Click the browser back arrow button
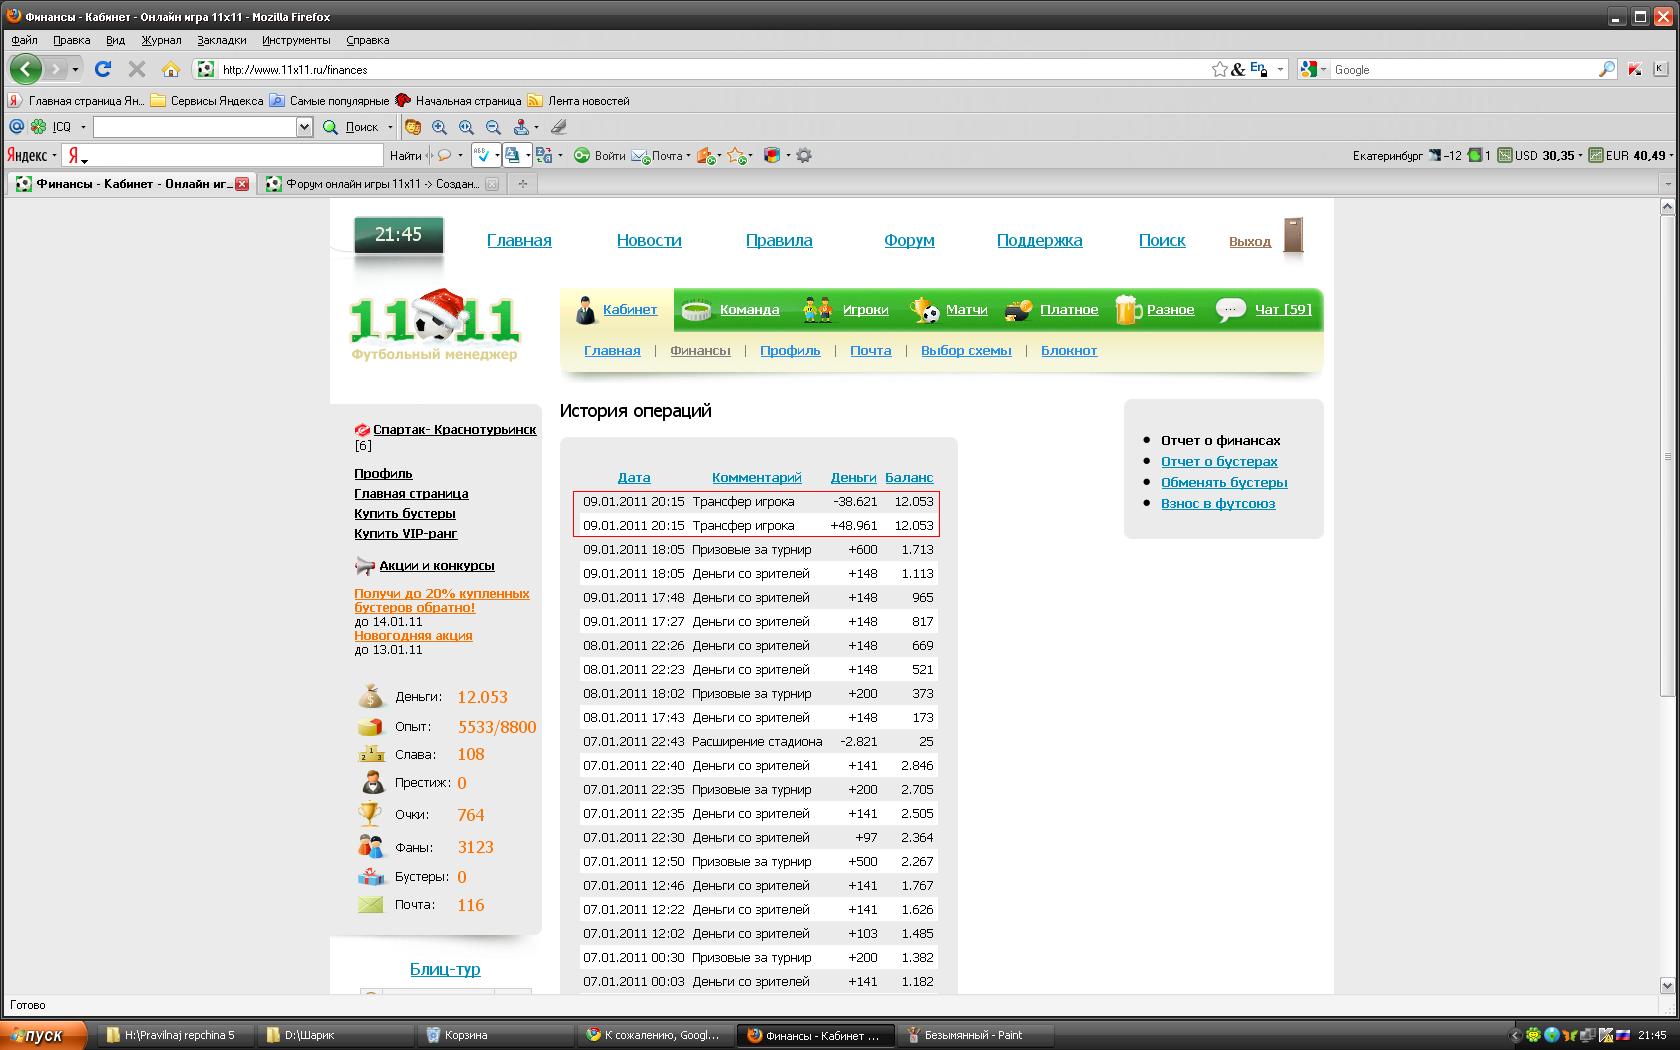1680x1050 pixels. [x=26, y=69]
